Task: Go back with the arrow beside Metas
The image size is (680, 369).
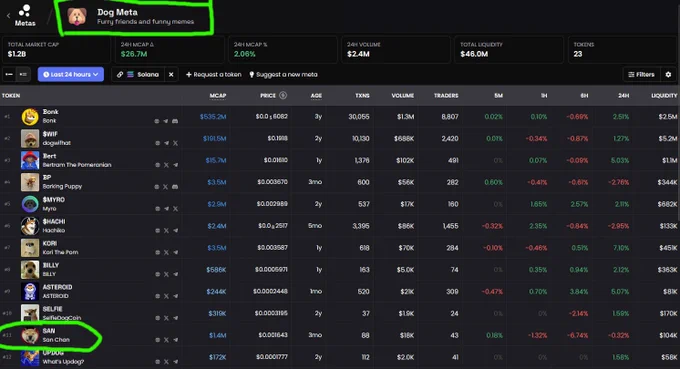Action: point(8,16)
